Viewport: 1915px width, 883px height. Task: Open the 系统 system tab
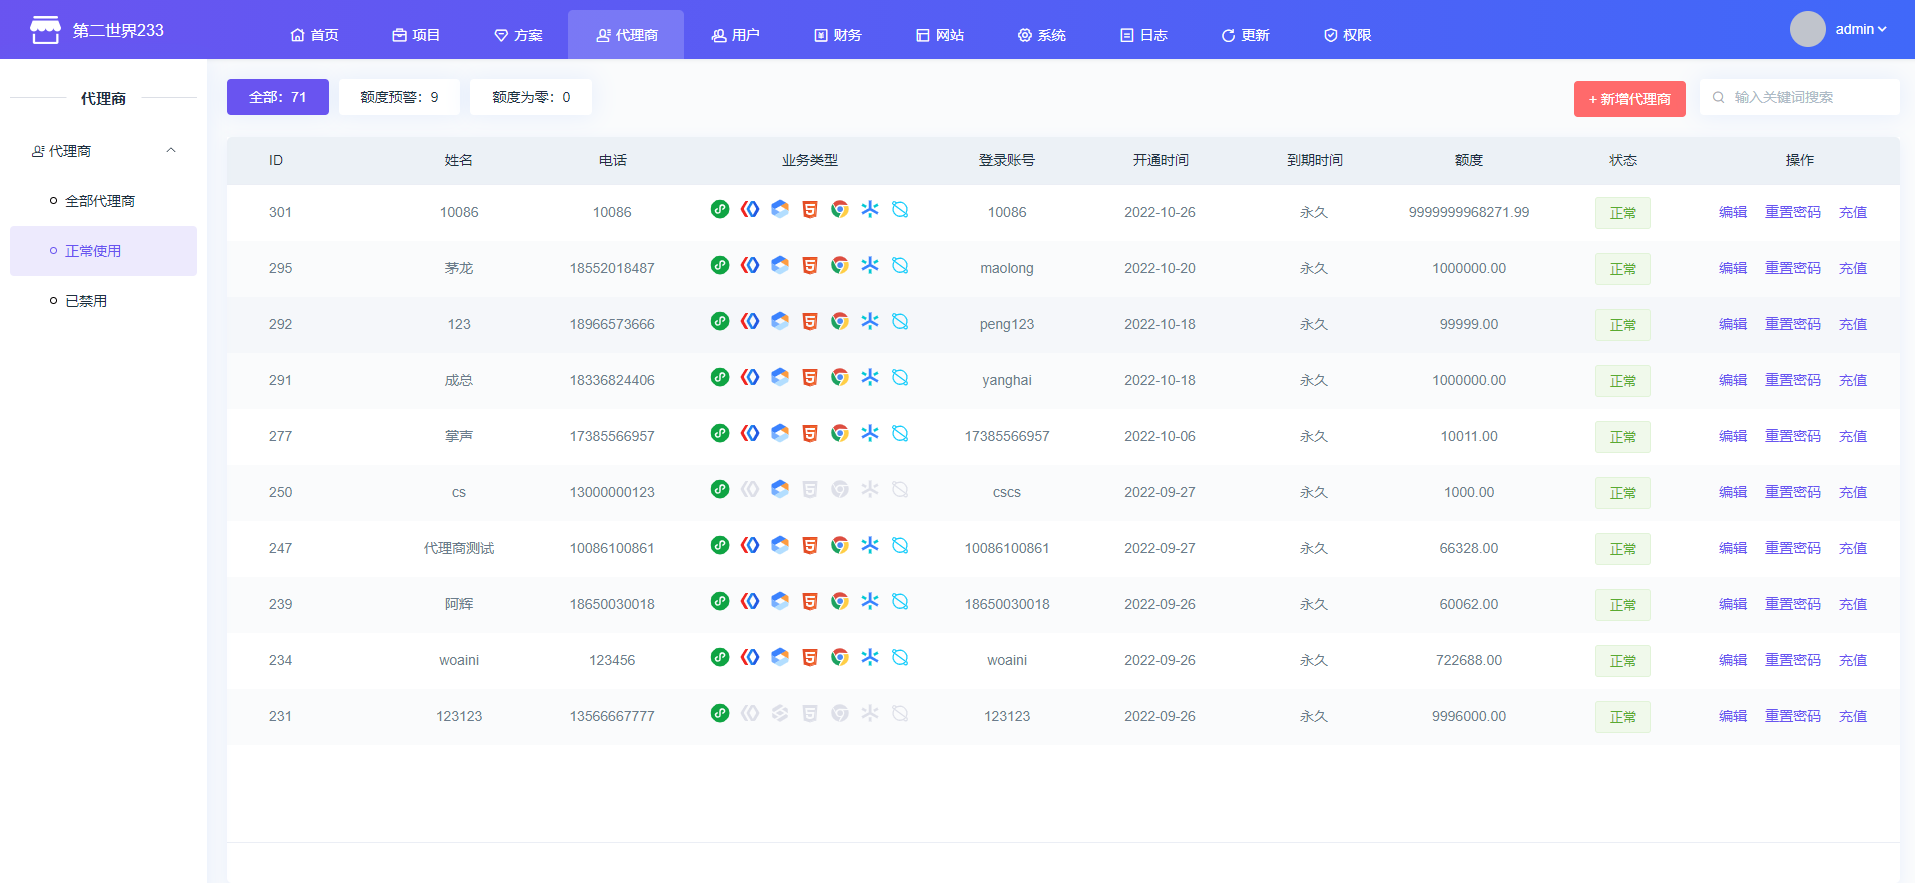(x=1042, y=35)
